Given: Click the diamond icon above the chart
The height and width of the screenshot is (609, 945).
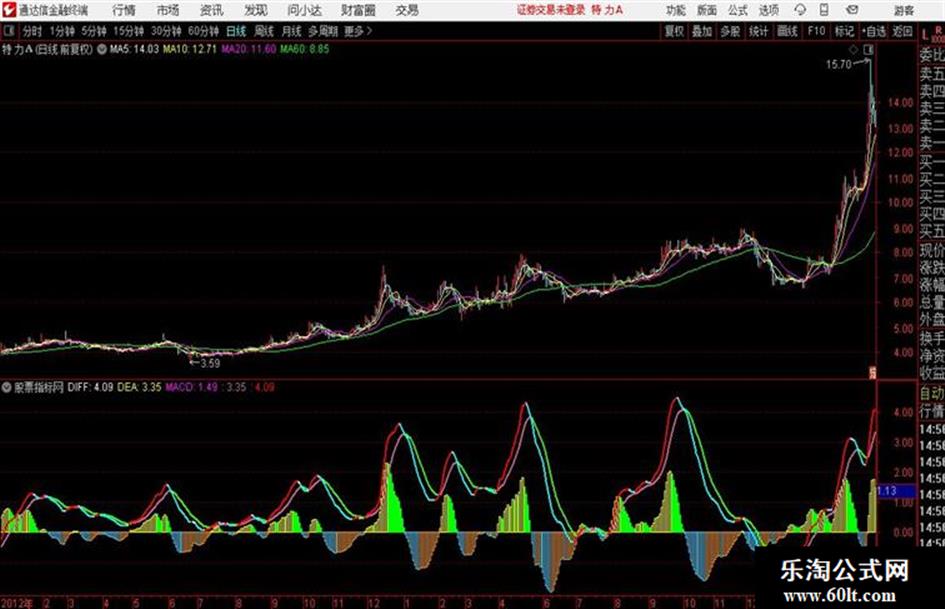Looking at the screenshot, I should point(853,49).
